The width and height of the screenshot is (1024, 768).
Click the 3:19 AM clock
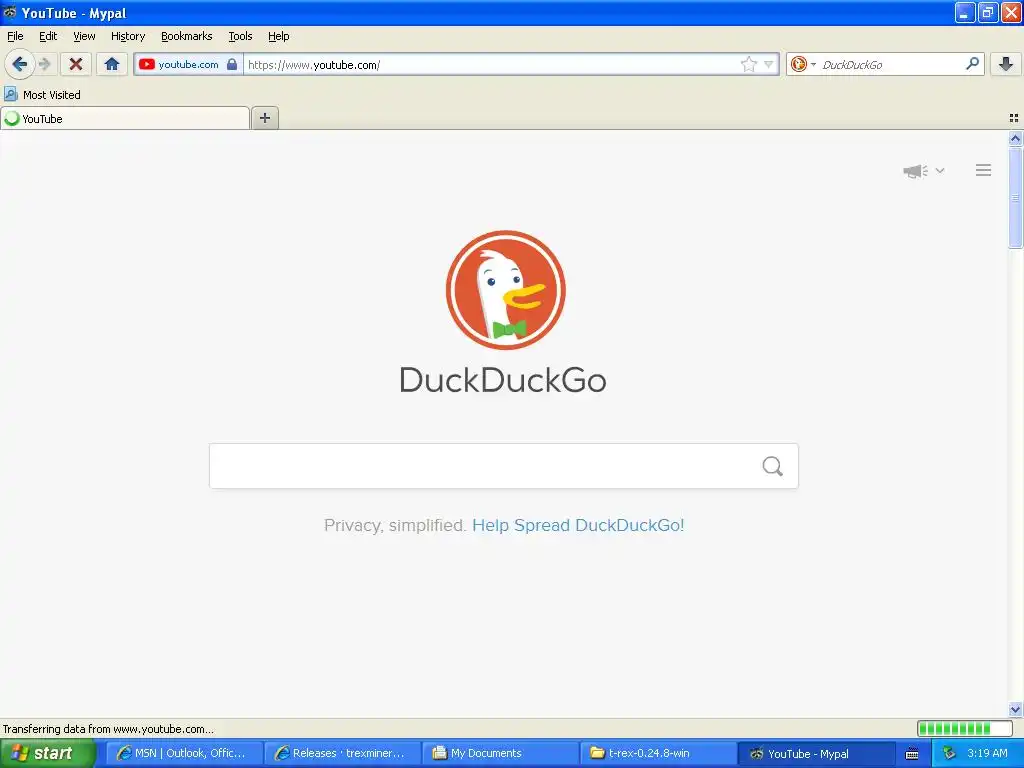click(987, 754)
